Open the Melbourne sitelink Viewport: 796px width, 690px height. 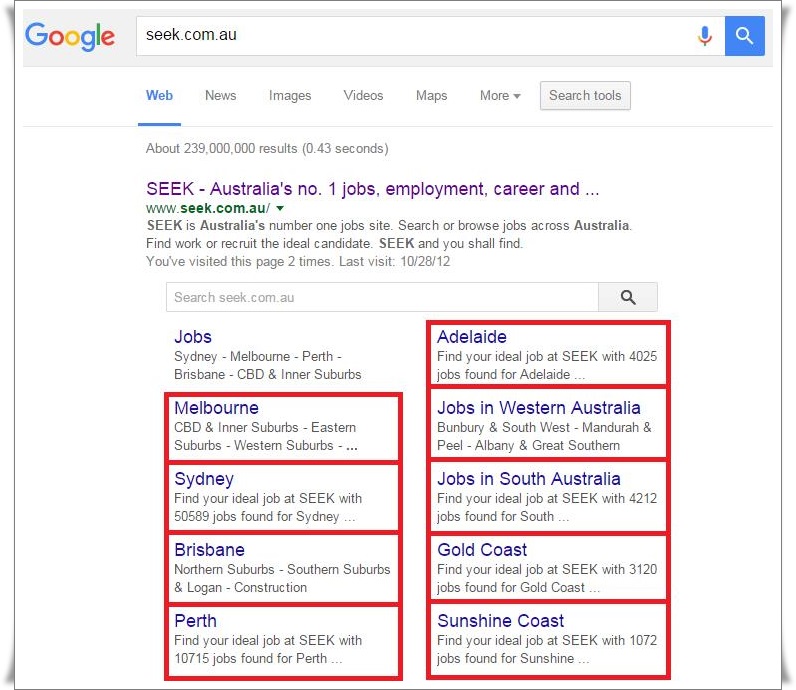216,408
